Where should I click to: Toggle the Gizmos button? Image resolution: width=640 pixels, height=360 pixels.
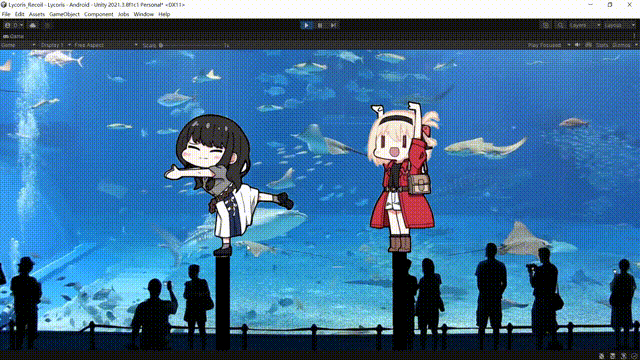621,45
